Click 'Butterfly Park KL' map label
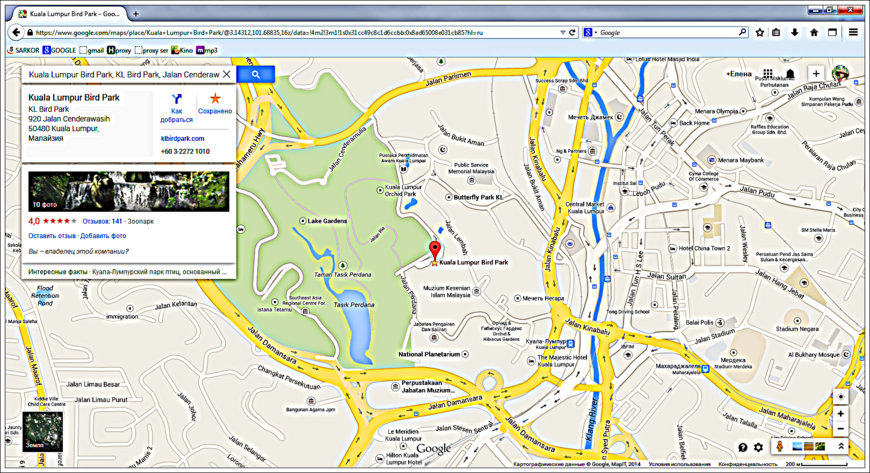The width and height of the screenshot is (870, 473). [478, 197]
